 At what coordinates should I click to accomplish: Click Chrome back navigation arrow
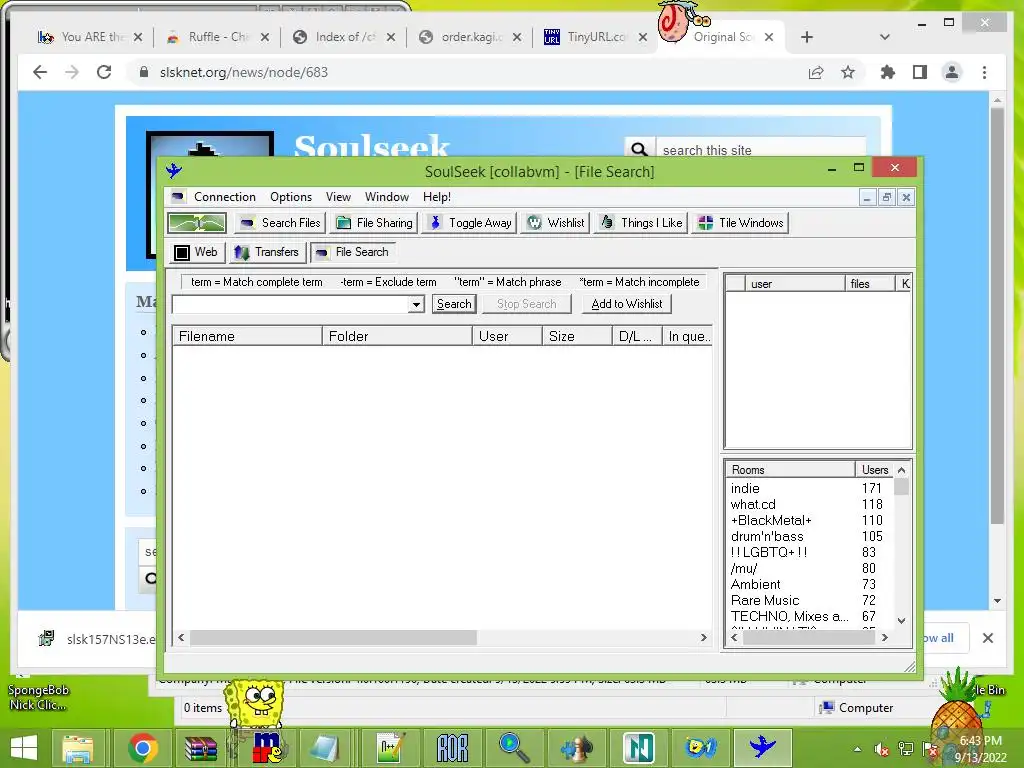pos(40,72)
